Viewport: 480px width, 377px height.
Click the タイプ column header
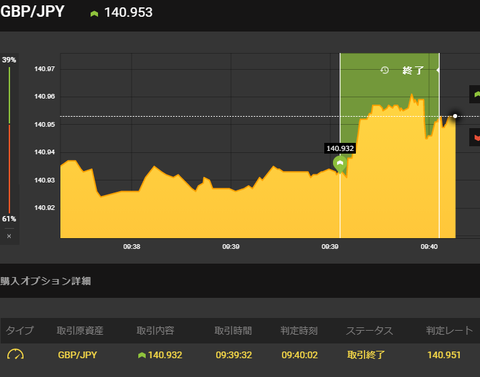pyautogui.click(x=20, y=331)
